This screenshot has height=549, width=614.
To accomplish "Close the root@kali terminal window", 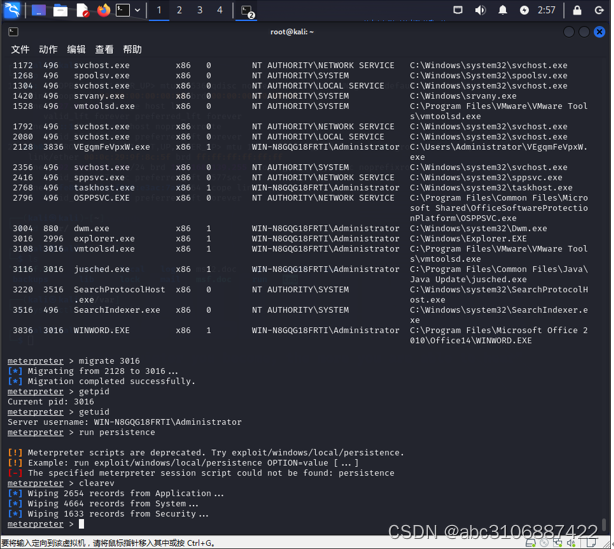I will (x=599, y=32).
